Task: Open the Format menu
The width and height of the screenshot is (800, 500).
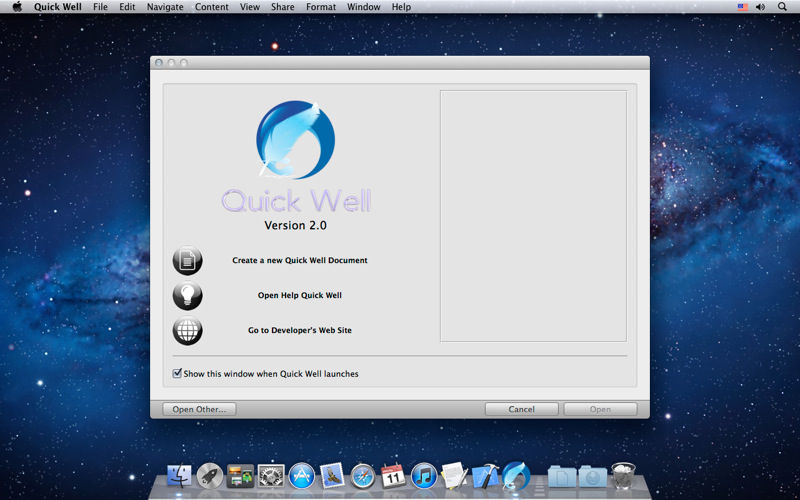Action: (321, 7)
